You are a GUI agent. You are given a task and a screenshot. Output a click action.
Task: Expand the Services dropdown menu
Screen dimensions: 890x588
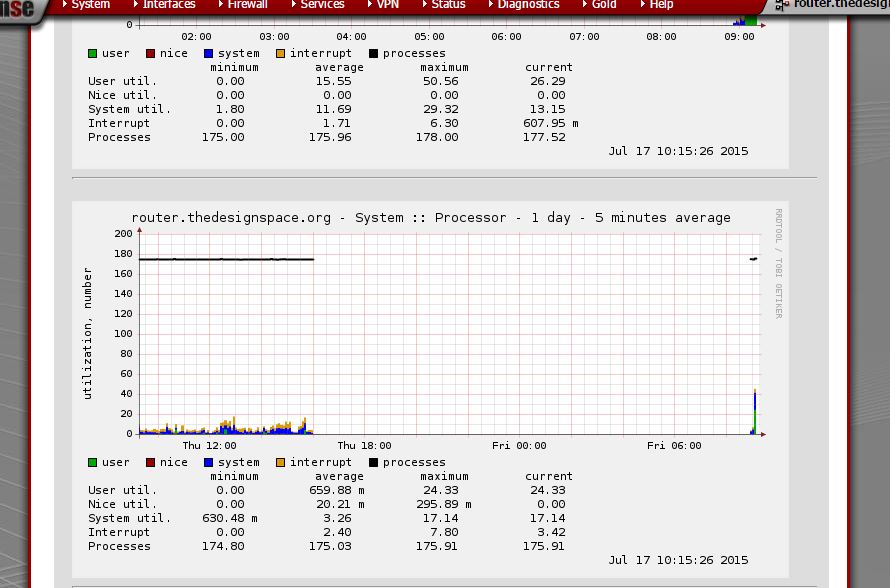coord(322,5)
